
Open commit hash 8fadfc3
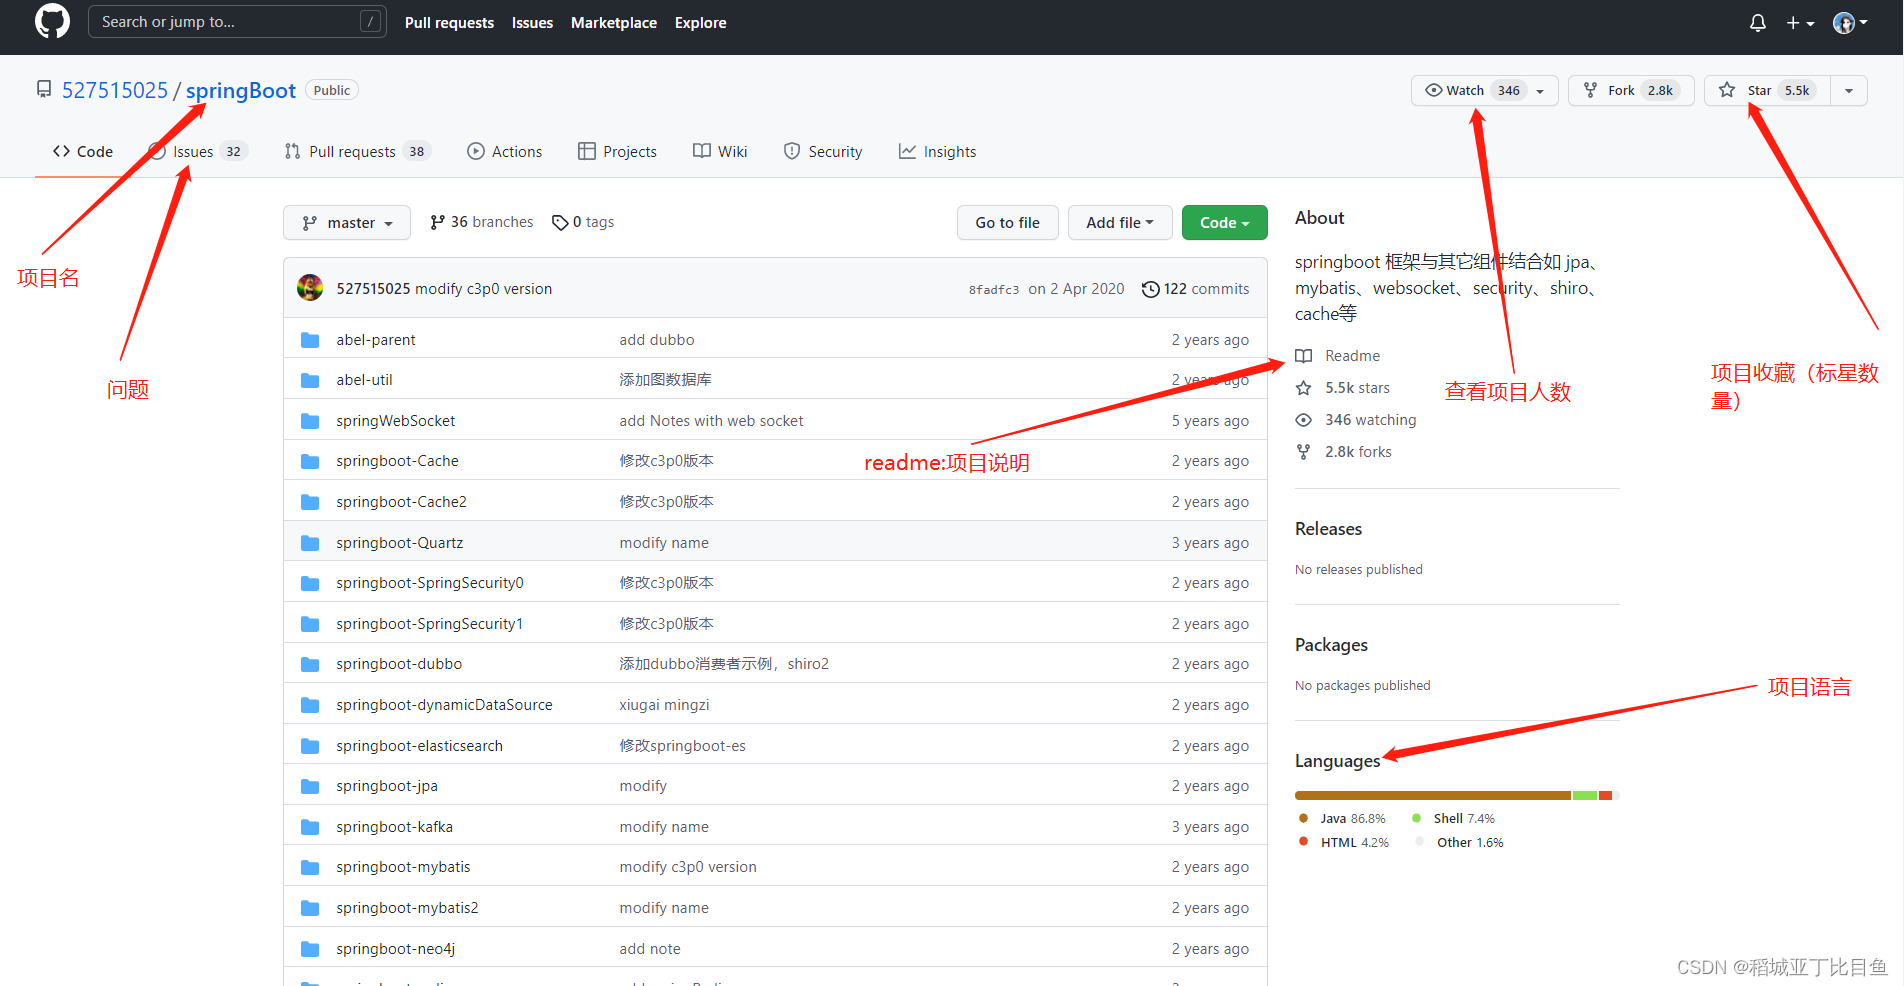(994, 290)
